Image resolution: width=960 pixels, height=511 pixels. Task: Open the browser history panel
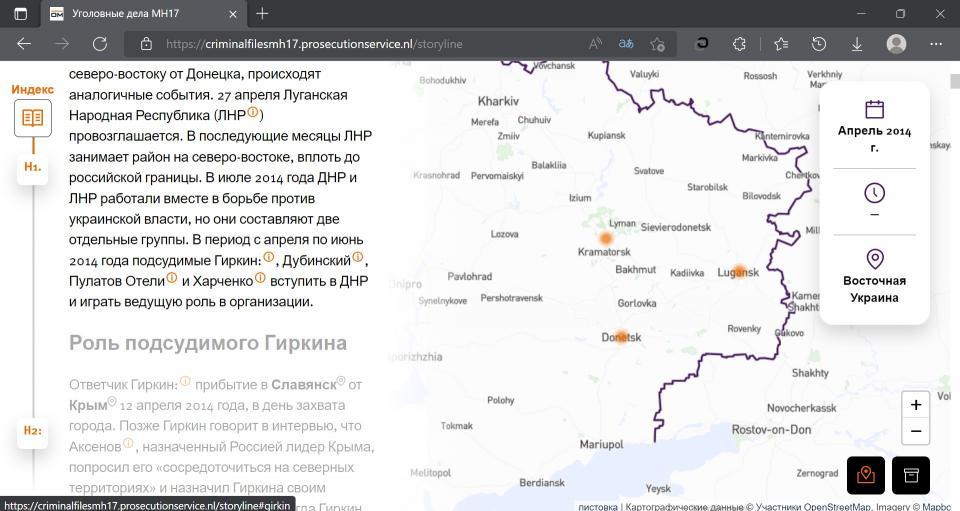(819, 44)
